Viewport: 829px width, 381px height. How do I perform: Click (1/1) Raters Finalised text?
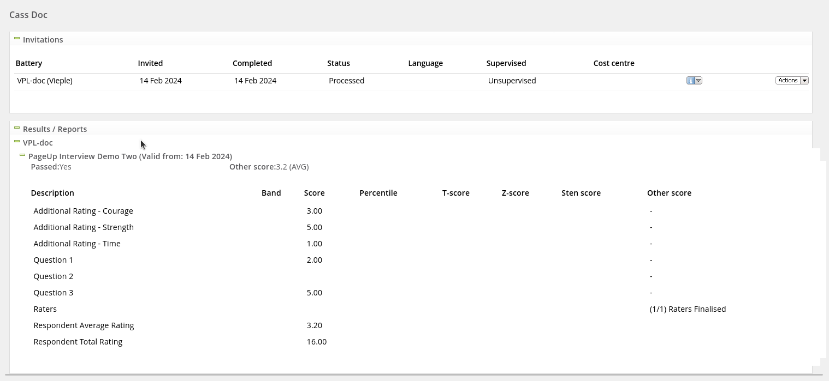click(687, 309)
